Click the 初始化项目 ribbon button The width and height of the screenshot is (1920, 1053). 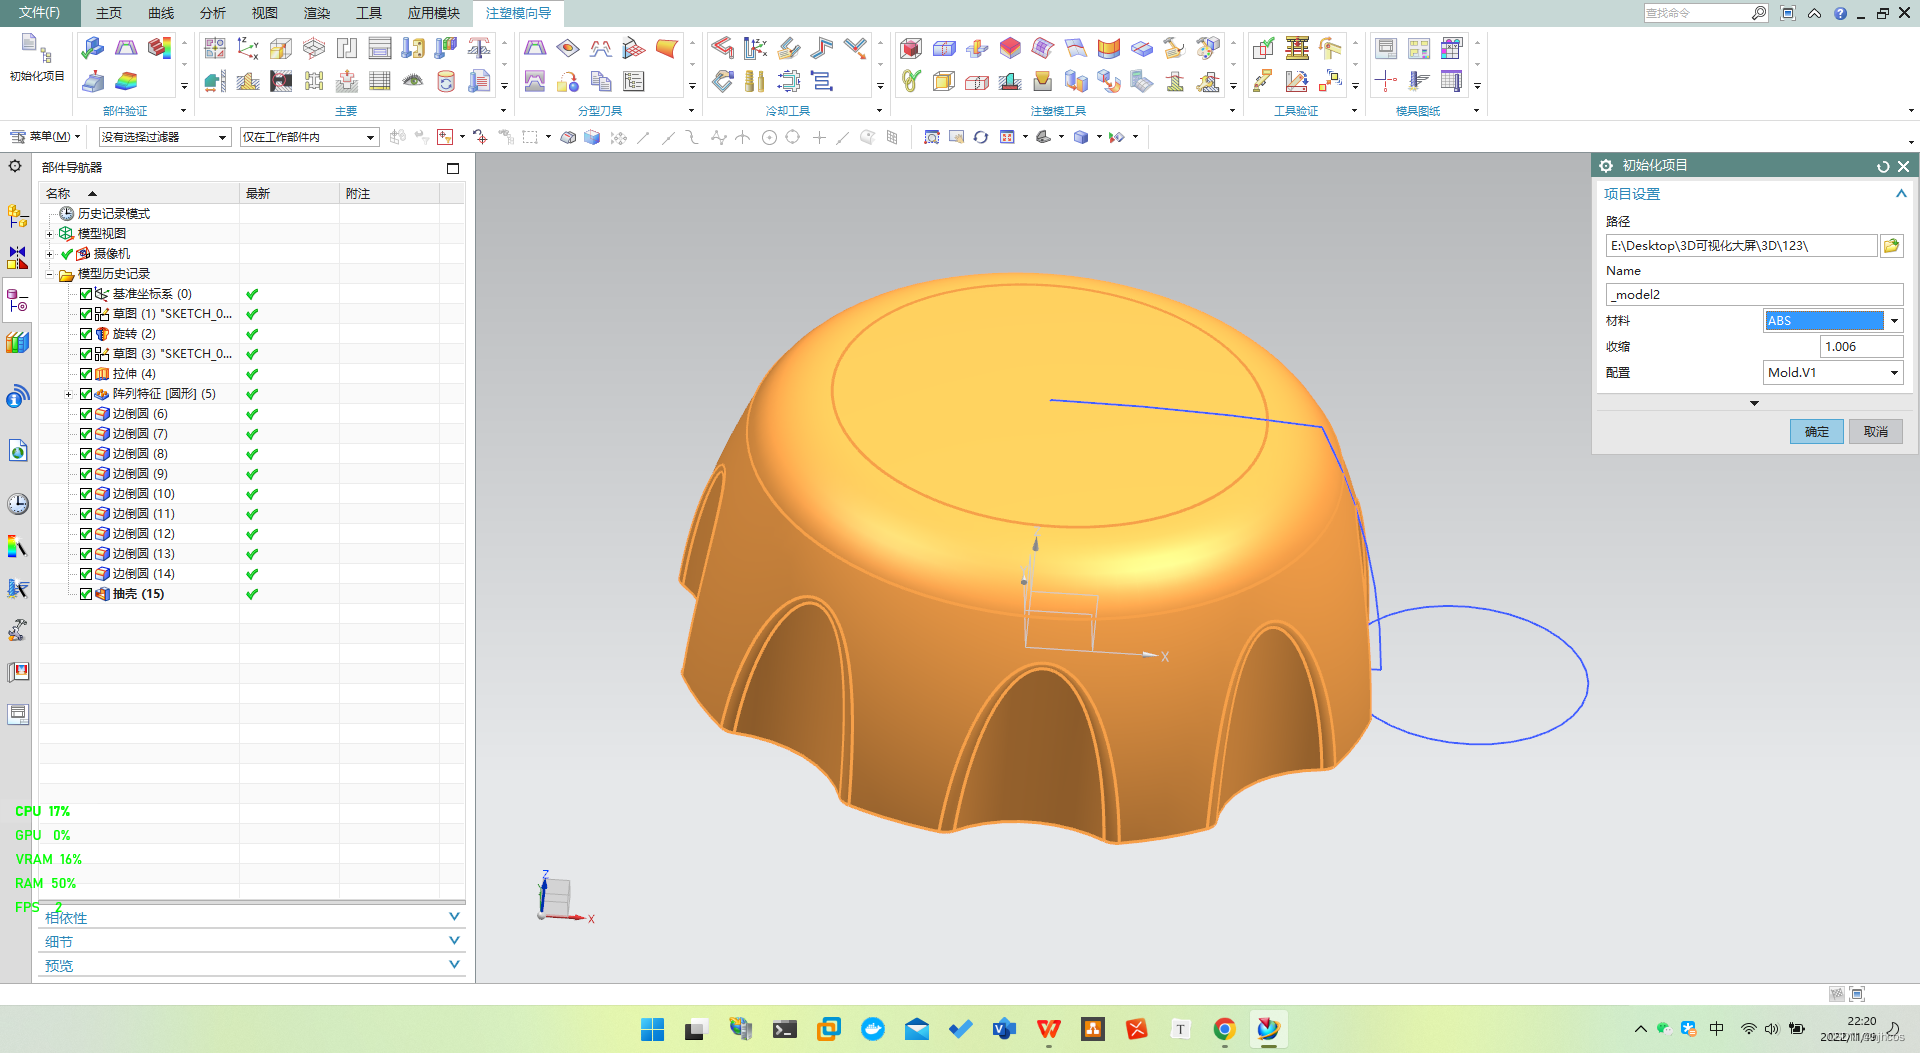click(36, 58)
